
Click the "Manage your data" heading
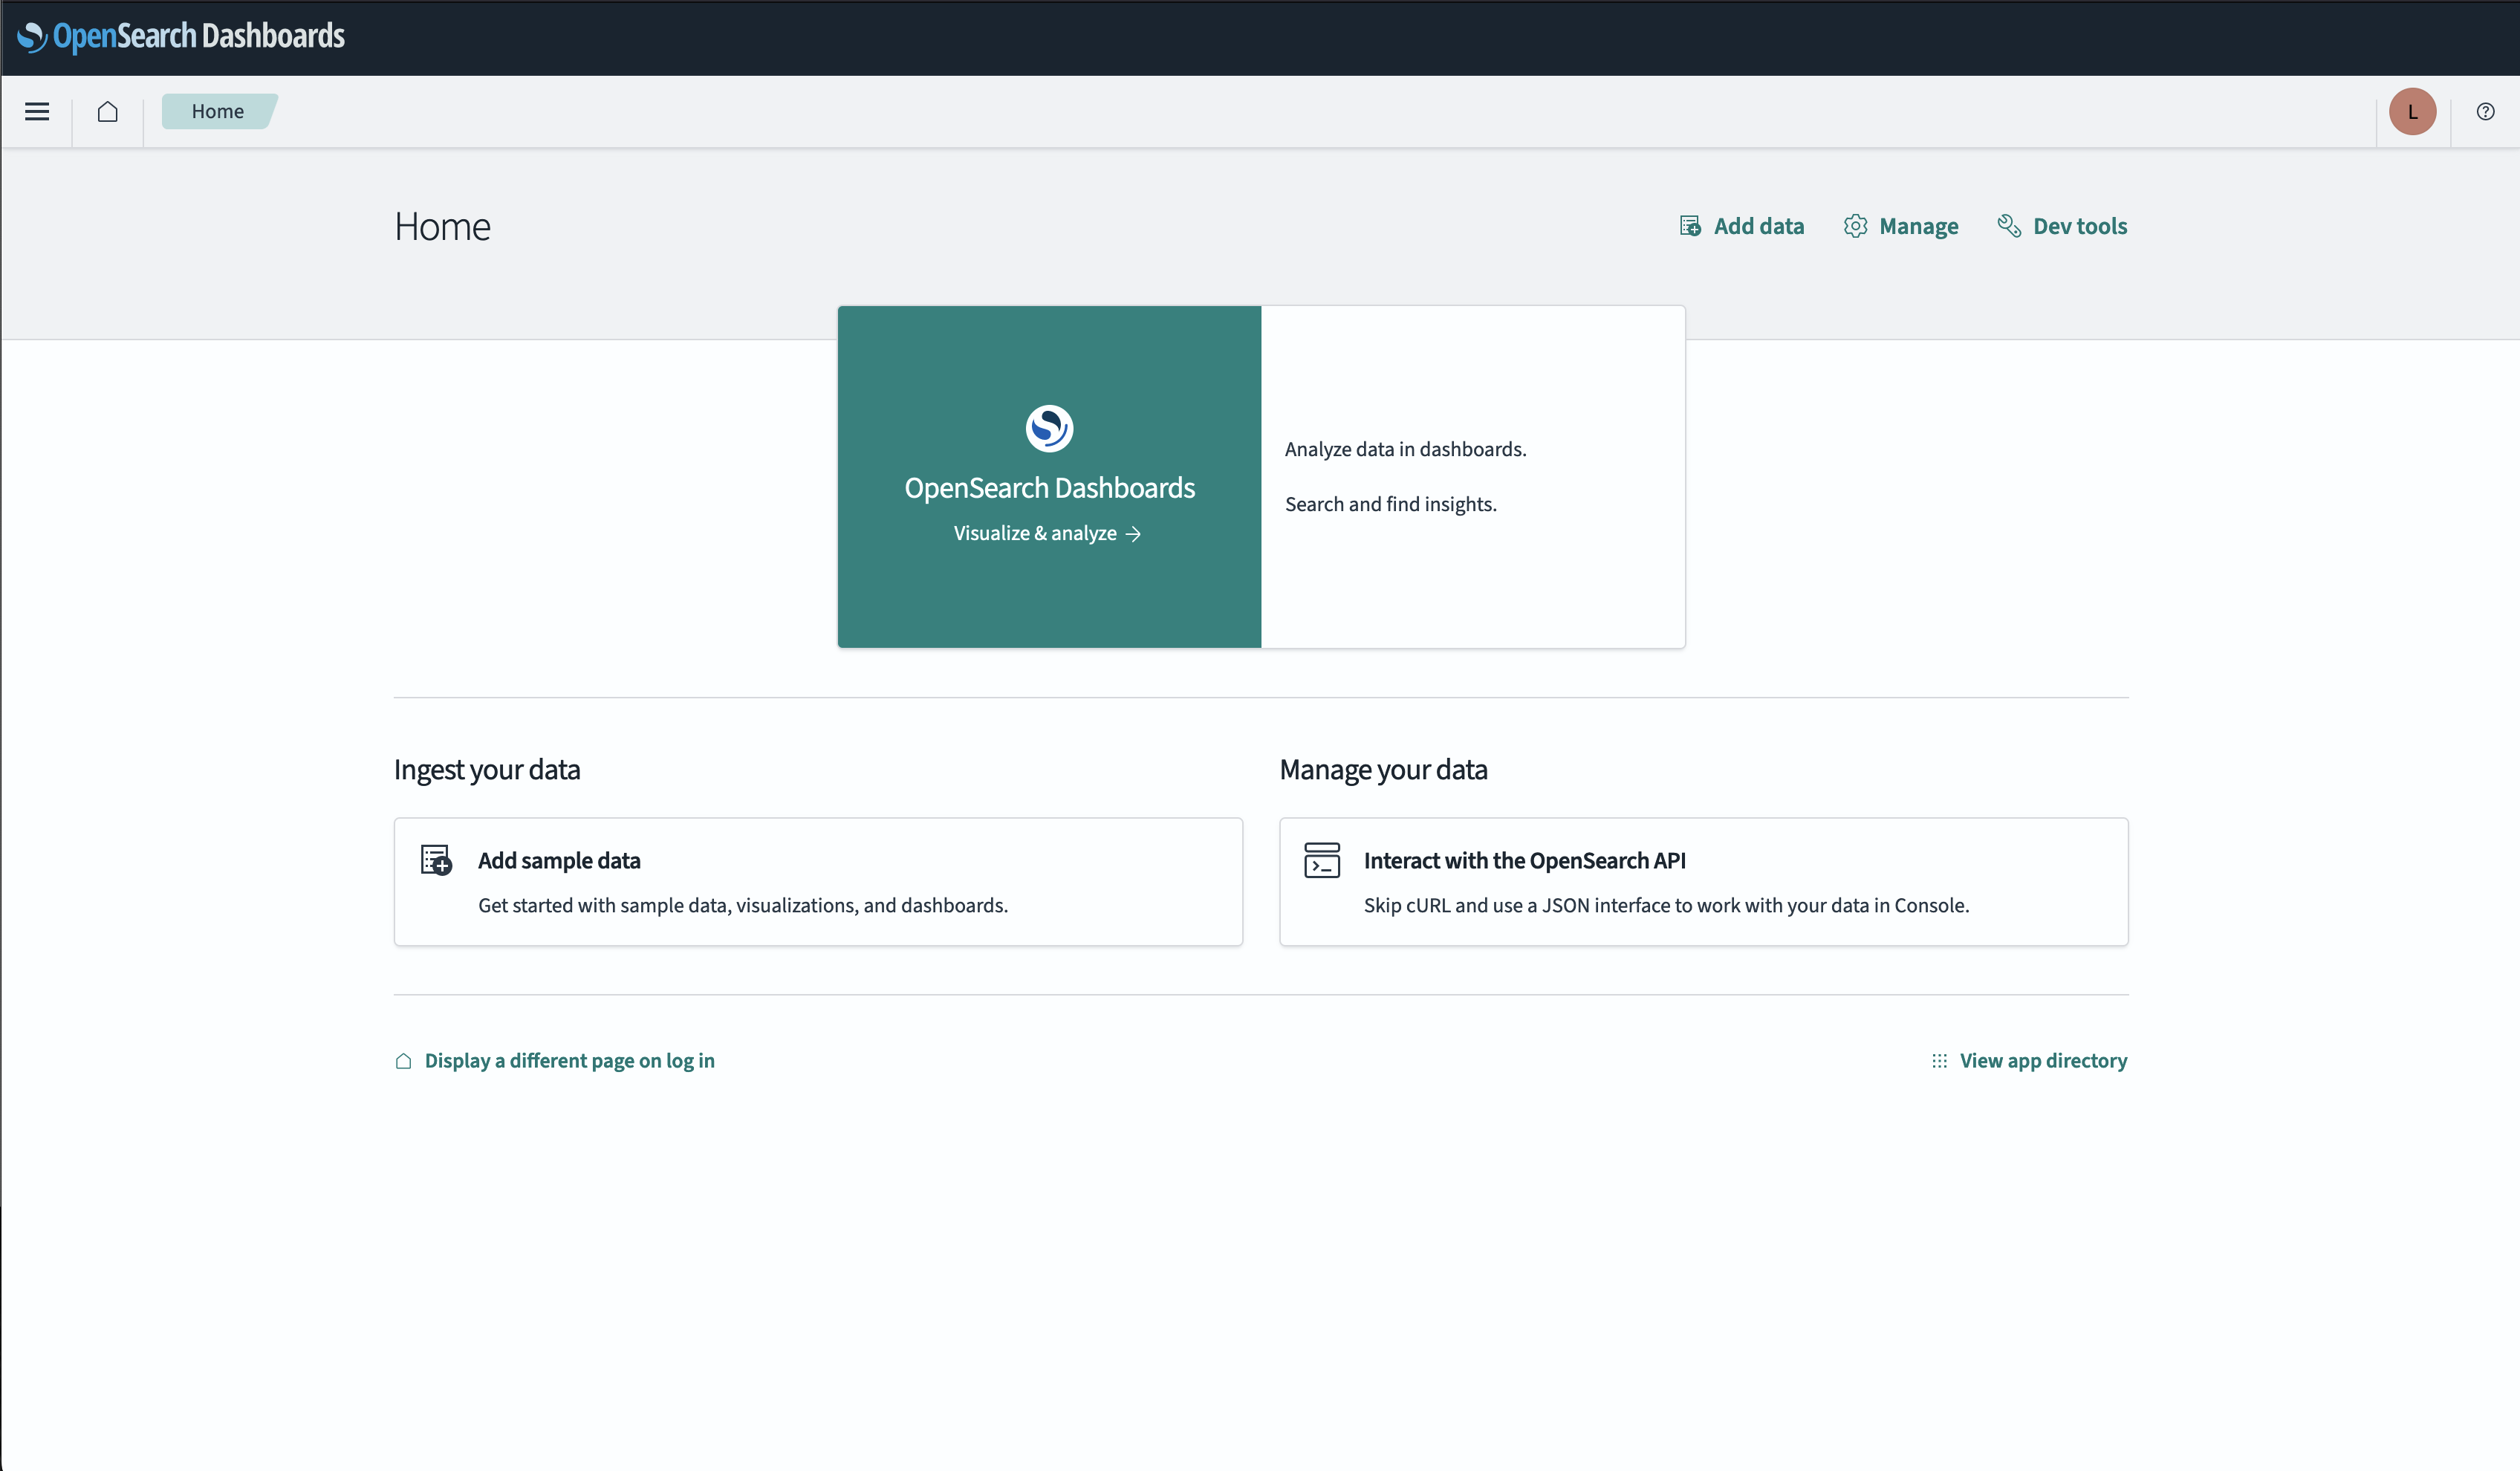click(1383, 769)
